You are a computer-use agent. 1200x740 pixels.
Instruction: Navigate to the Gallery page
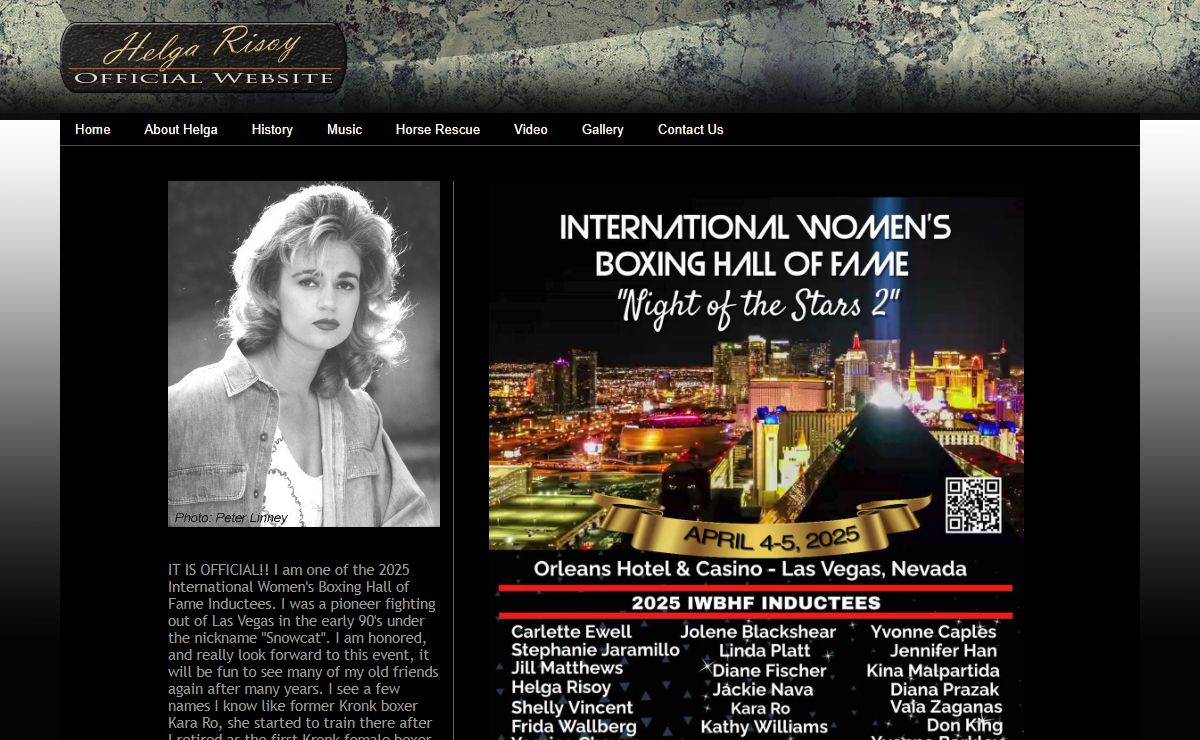point(603,130)
